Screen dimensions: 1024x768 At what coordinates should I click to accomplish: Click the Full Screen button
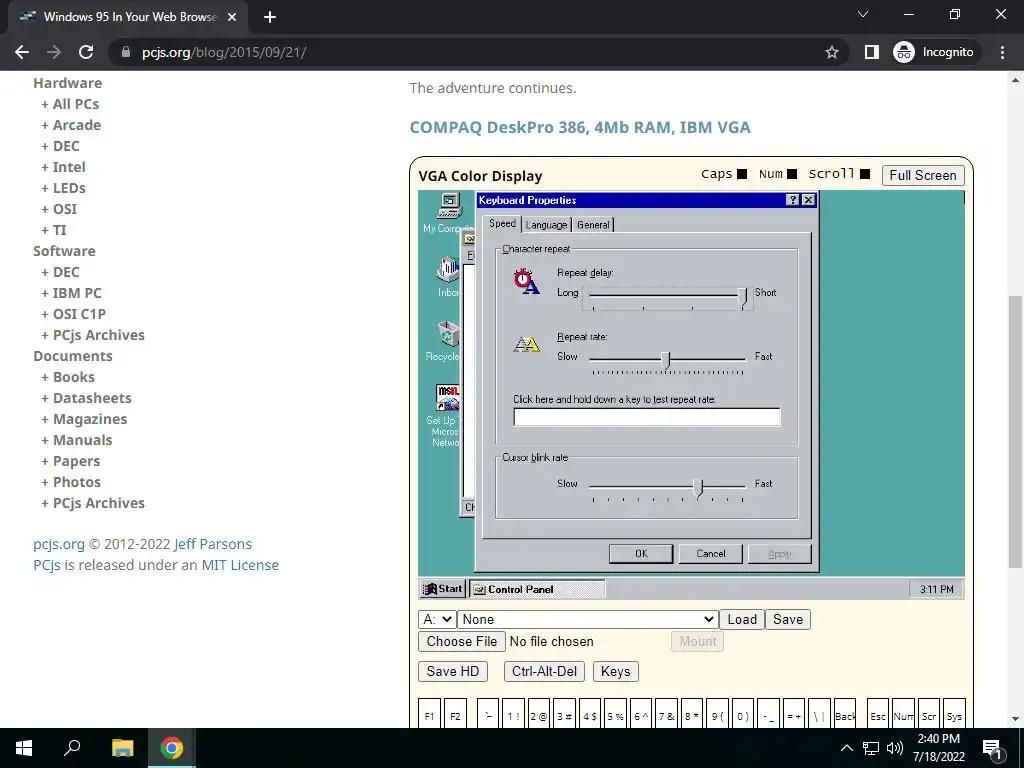pyautogui.click(x=922, y=175)
